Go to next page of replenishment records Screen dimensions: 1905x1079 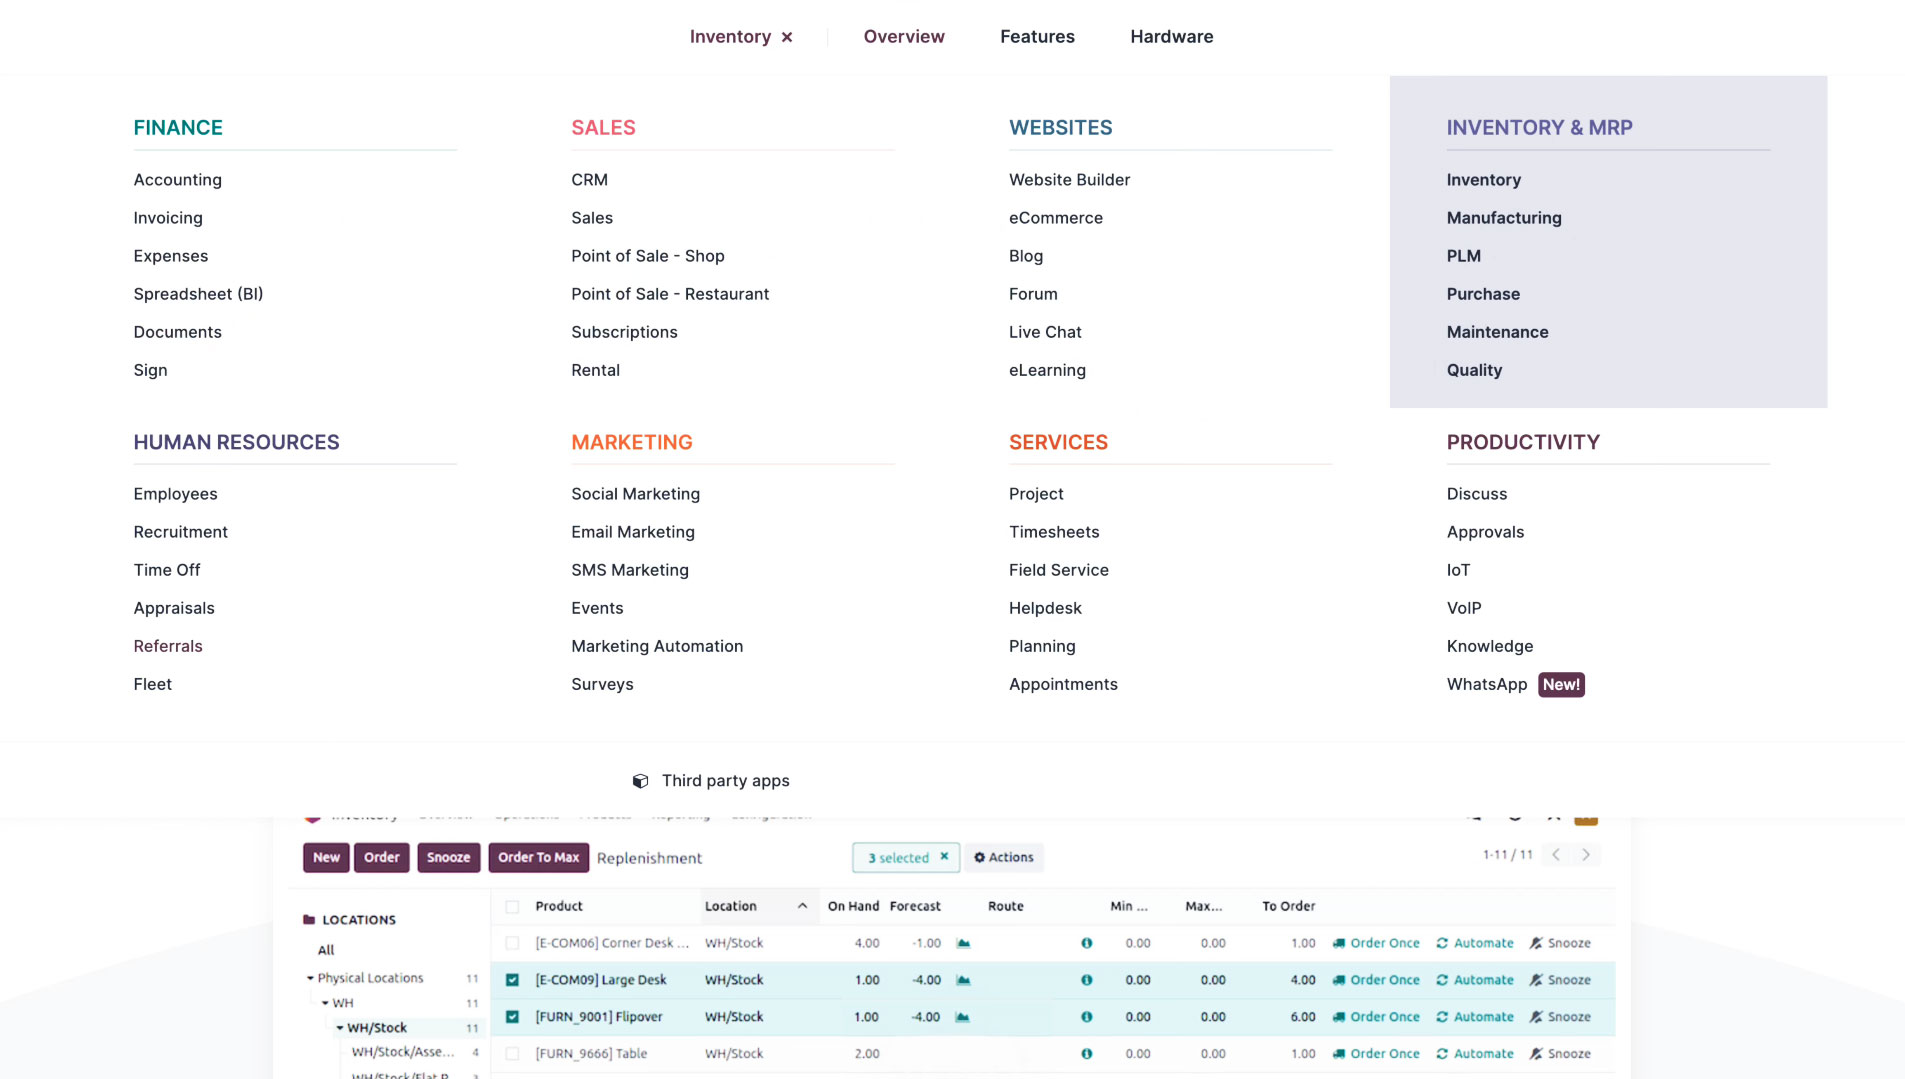click(1586, 855)
